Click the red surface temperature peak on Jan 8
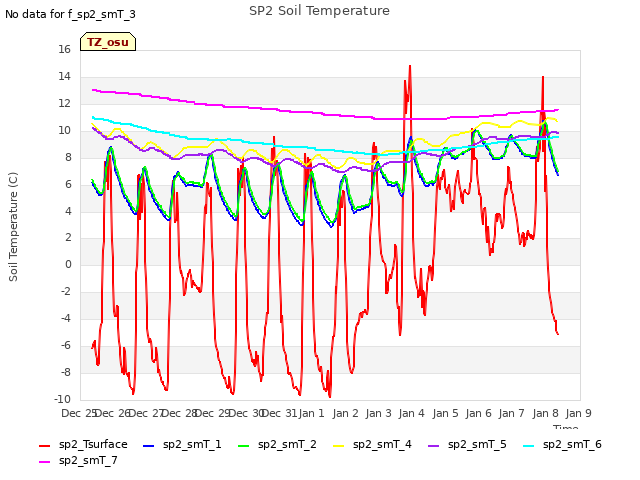 point(542,78)
